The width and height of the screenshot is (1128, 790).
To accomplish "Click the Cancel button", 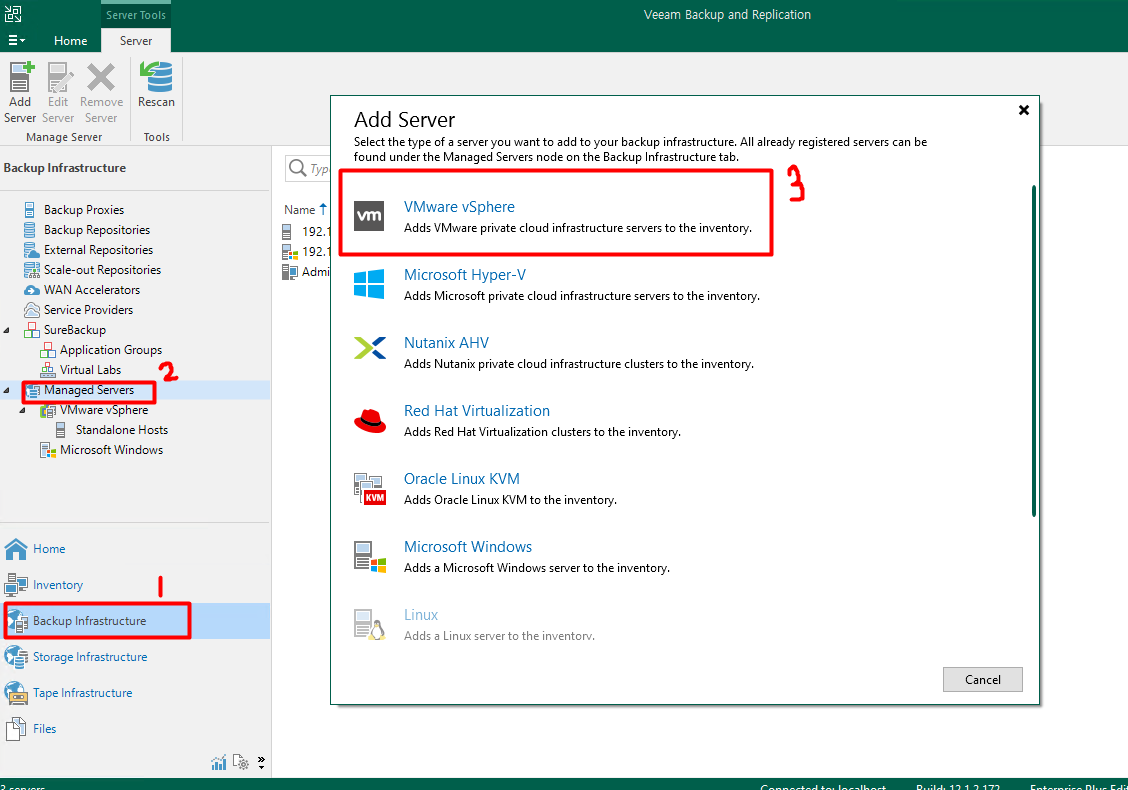I will (x=982, y=680).
